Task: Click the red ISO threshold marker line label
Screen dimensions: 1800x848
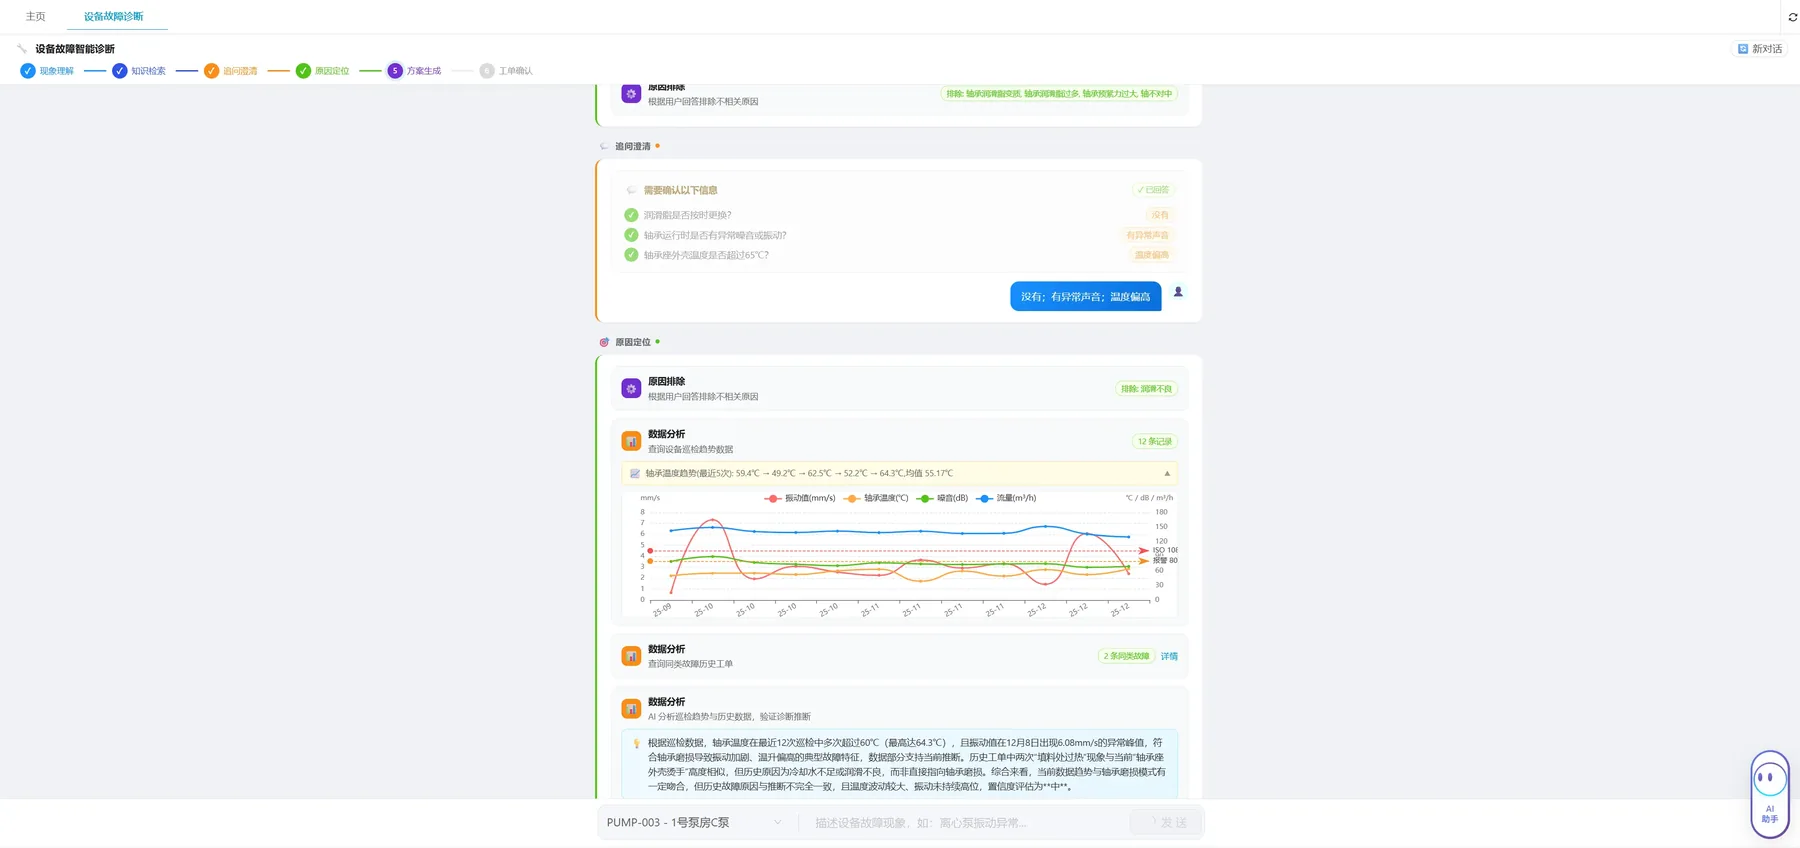Action: click(x=1165, y=550)
